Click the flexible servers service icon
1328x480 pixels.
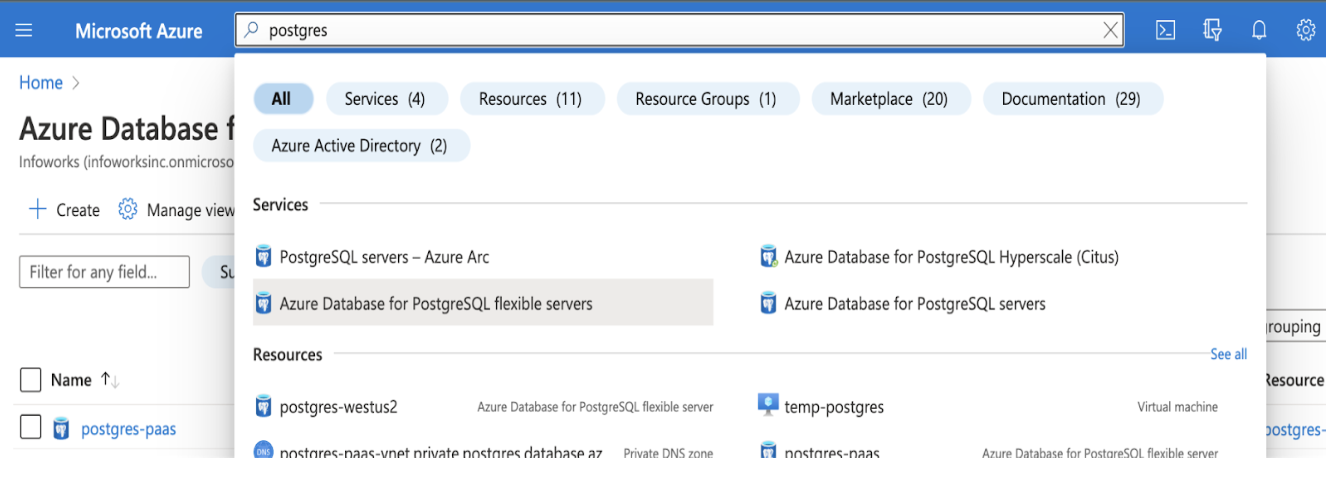264,303
